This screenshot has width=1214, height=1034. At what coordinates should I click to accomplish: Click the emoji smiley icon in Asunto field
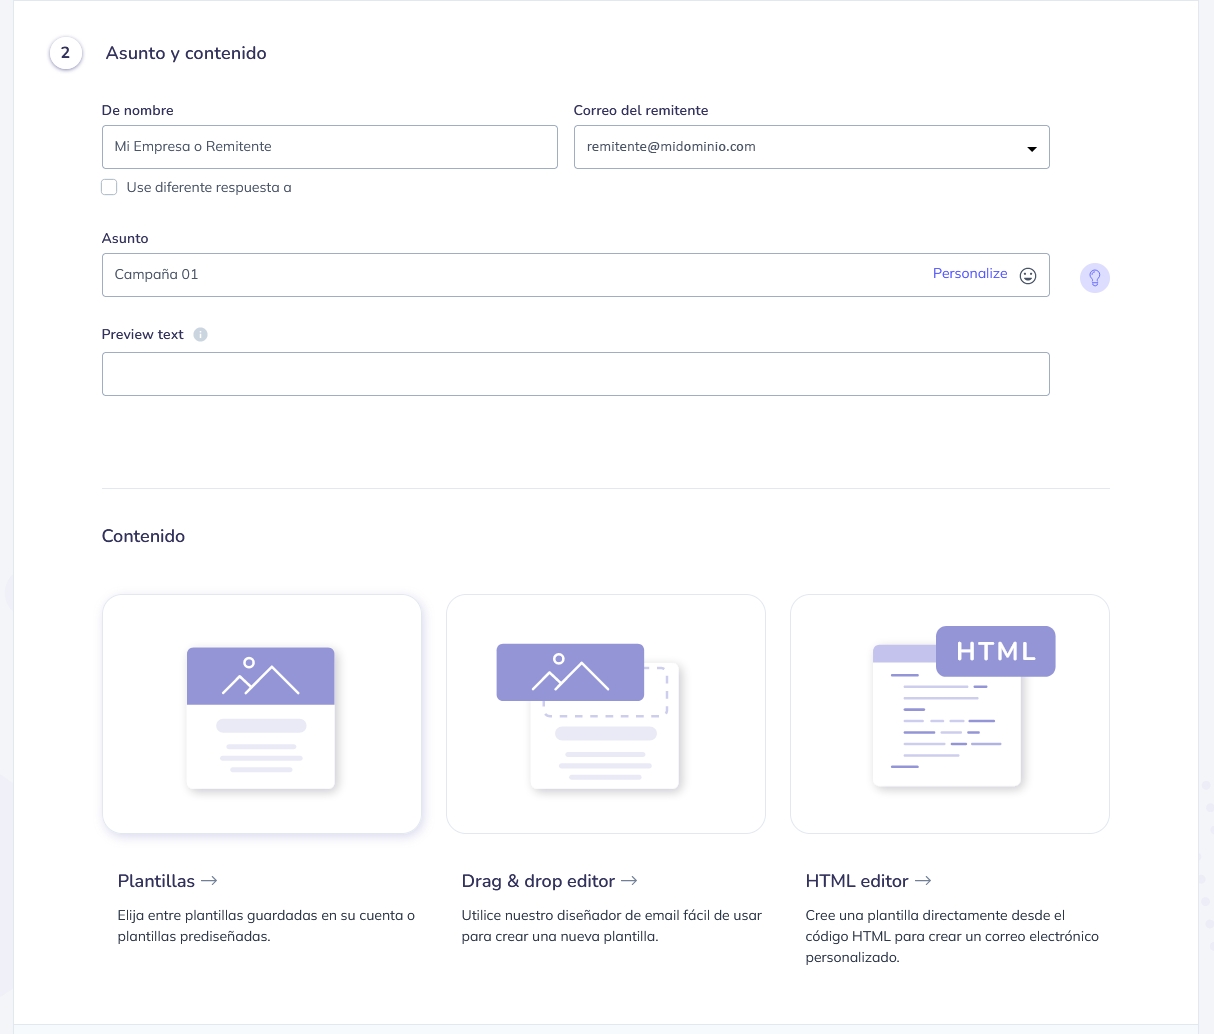point(1027,276)
